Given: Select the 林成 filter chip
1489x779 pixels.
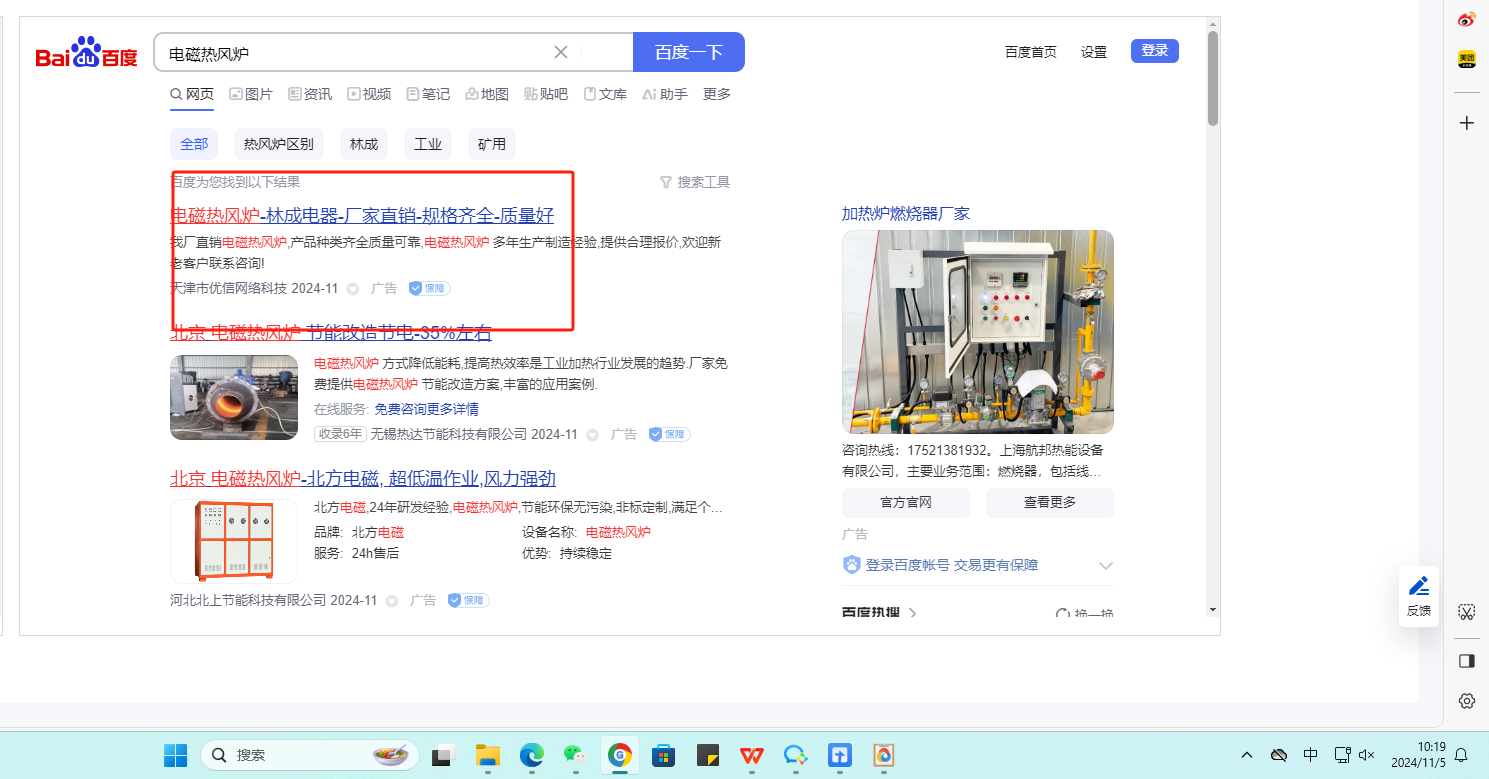Looking at the screenshot, I should [364, 144].
